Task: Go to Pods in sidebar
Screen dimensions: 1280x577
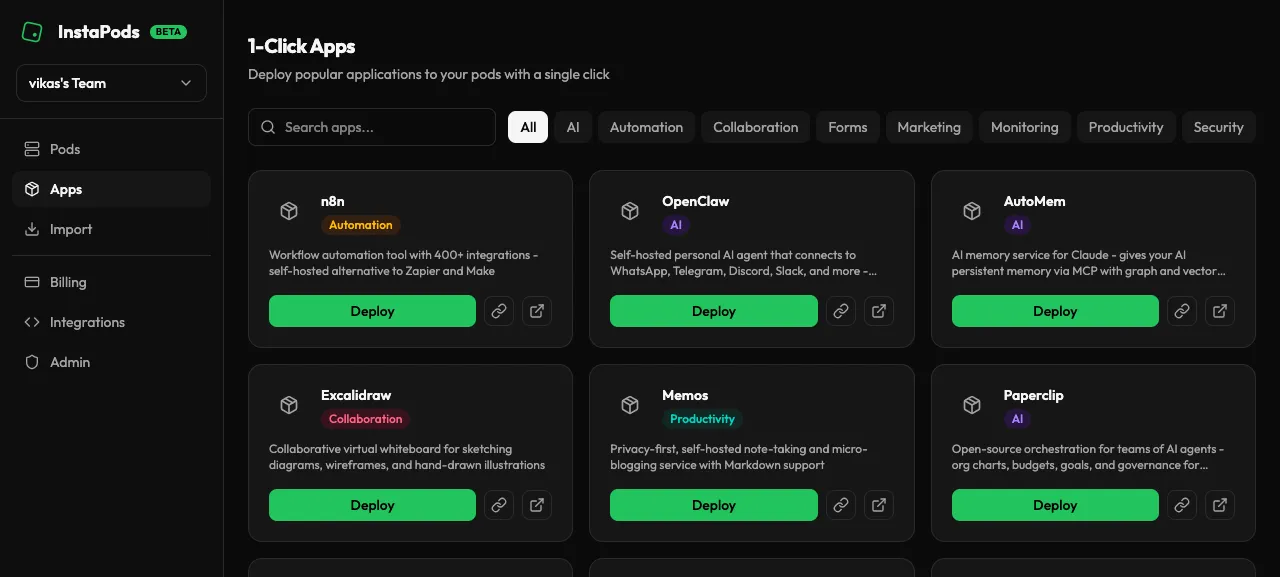Action: (111, 149)
